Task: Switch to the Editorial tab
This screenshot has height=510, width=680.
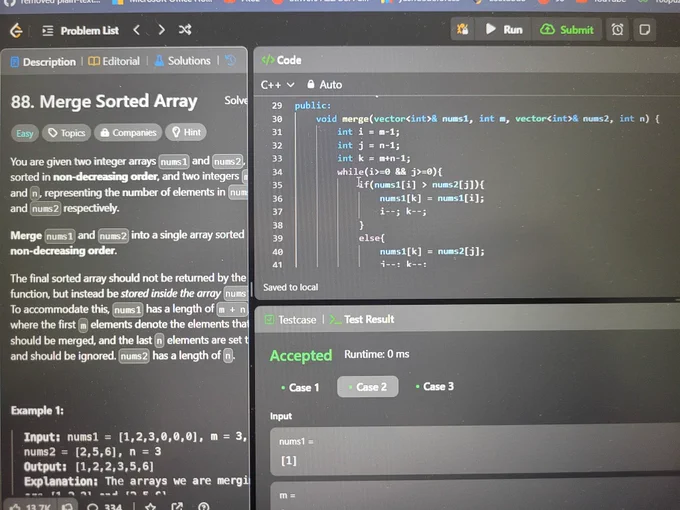Action: pos(114,61)
